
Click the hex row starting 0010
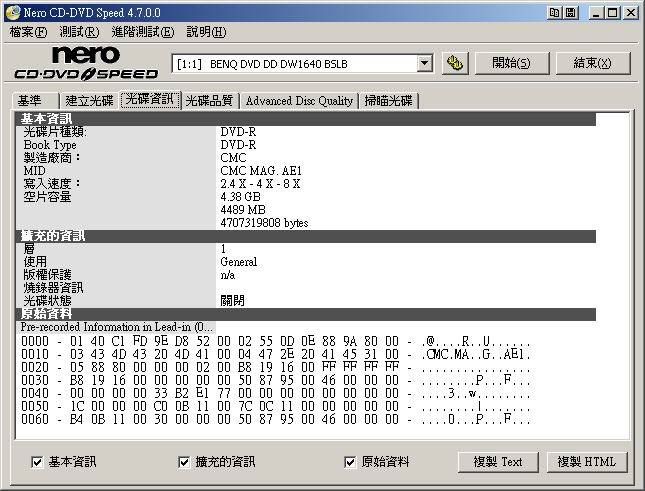[276, 354]
